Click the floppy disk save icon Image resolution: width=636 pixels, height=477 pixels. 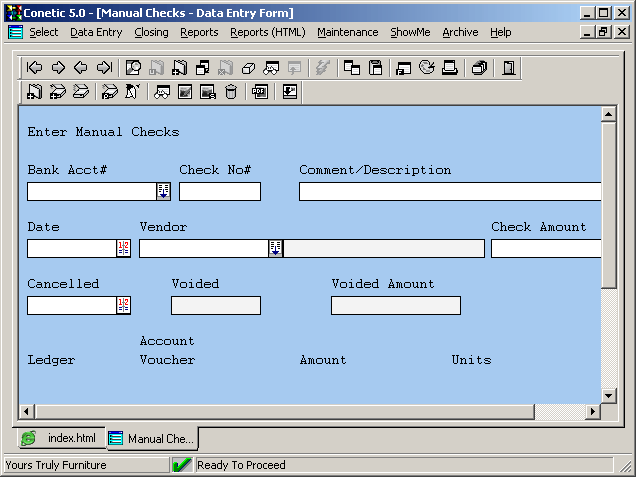[x=376, y=68]
